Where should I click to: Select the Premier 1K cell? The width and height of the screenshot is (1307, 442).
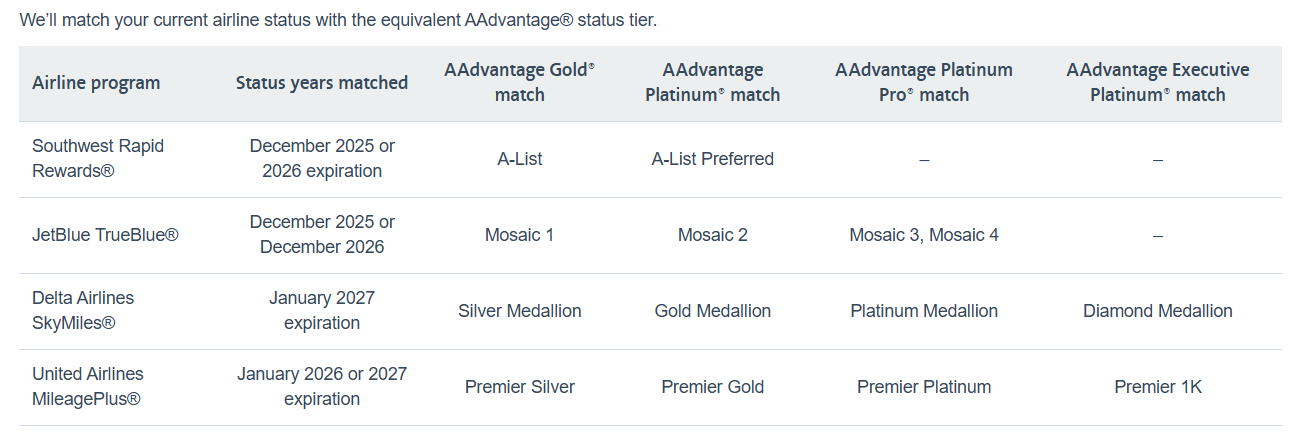click(x=1158, y=387)
